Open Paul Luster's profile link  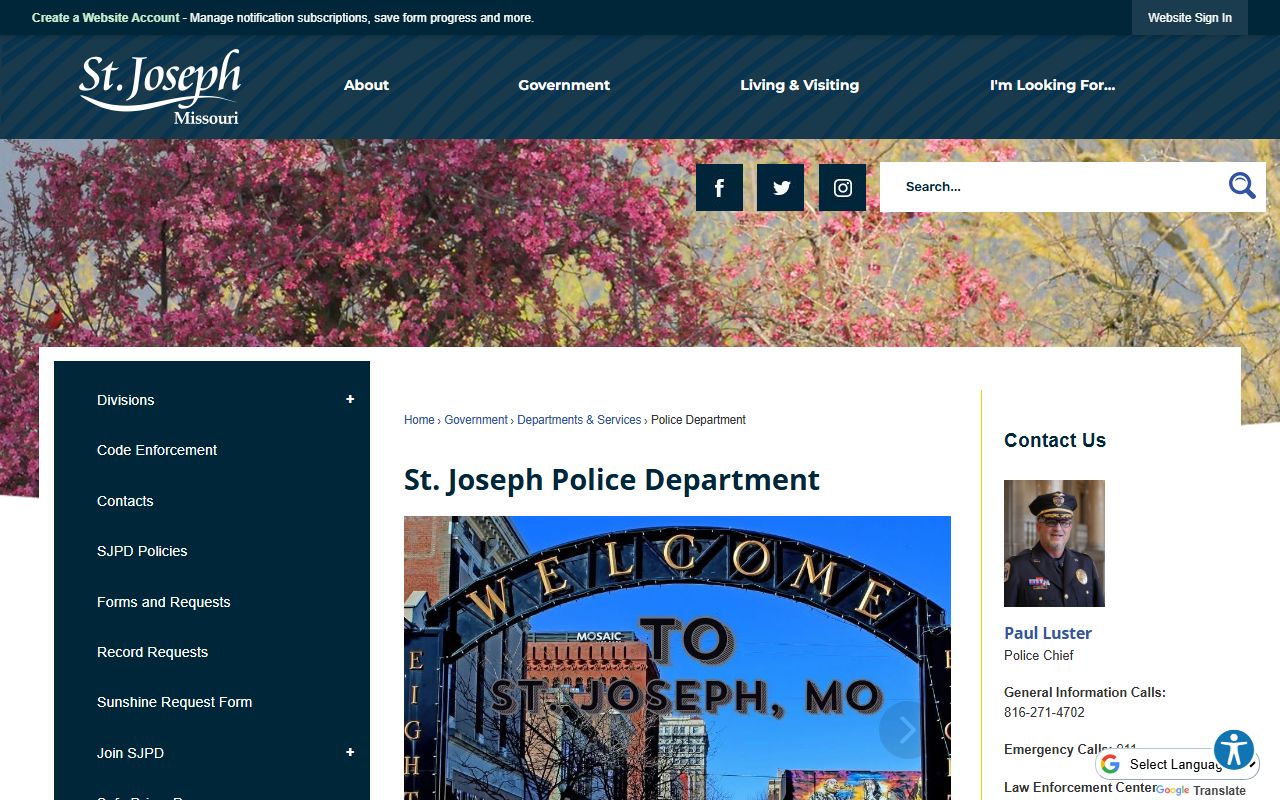coord(1048,633)
